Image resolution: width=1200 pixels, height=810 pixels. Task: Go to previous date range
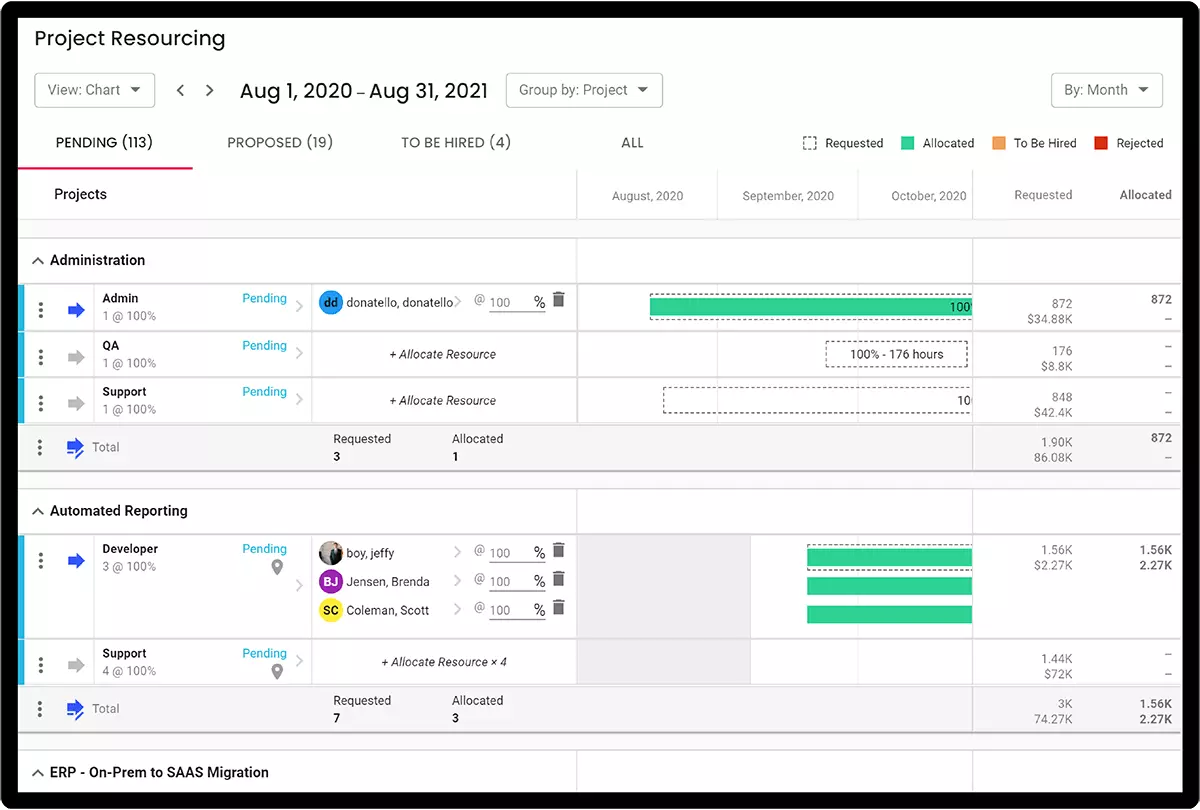coord(181,90)
